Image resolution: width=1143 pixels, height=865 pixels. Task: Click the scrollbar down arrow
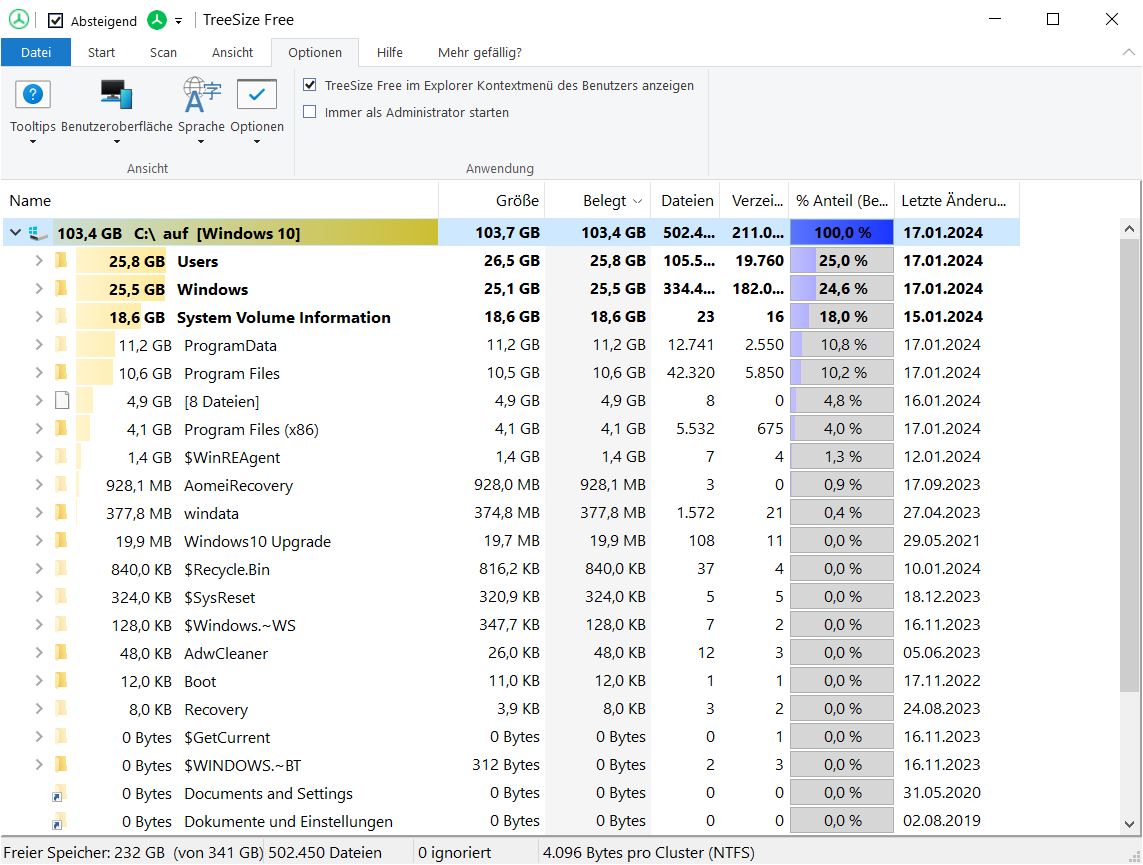click(1130, 824)
